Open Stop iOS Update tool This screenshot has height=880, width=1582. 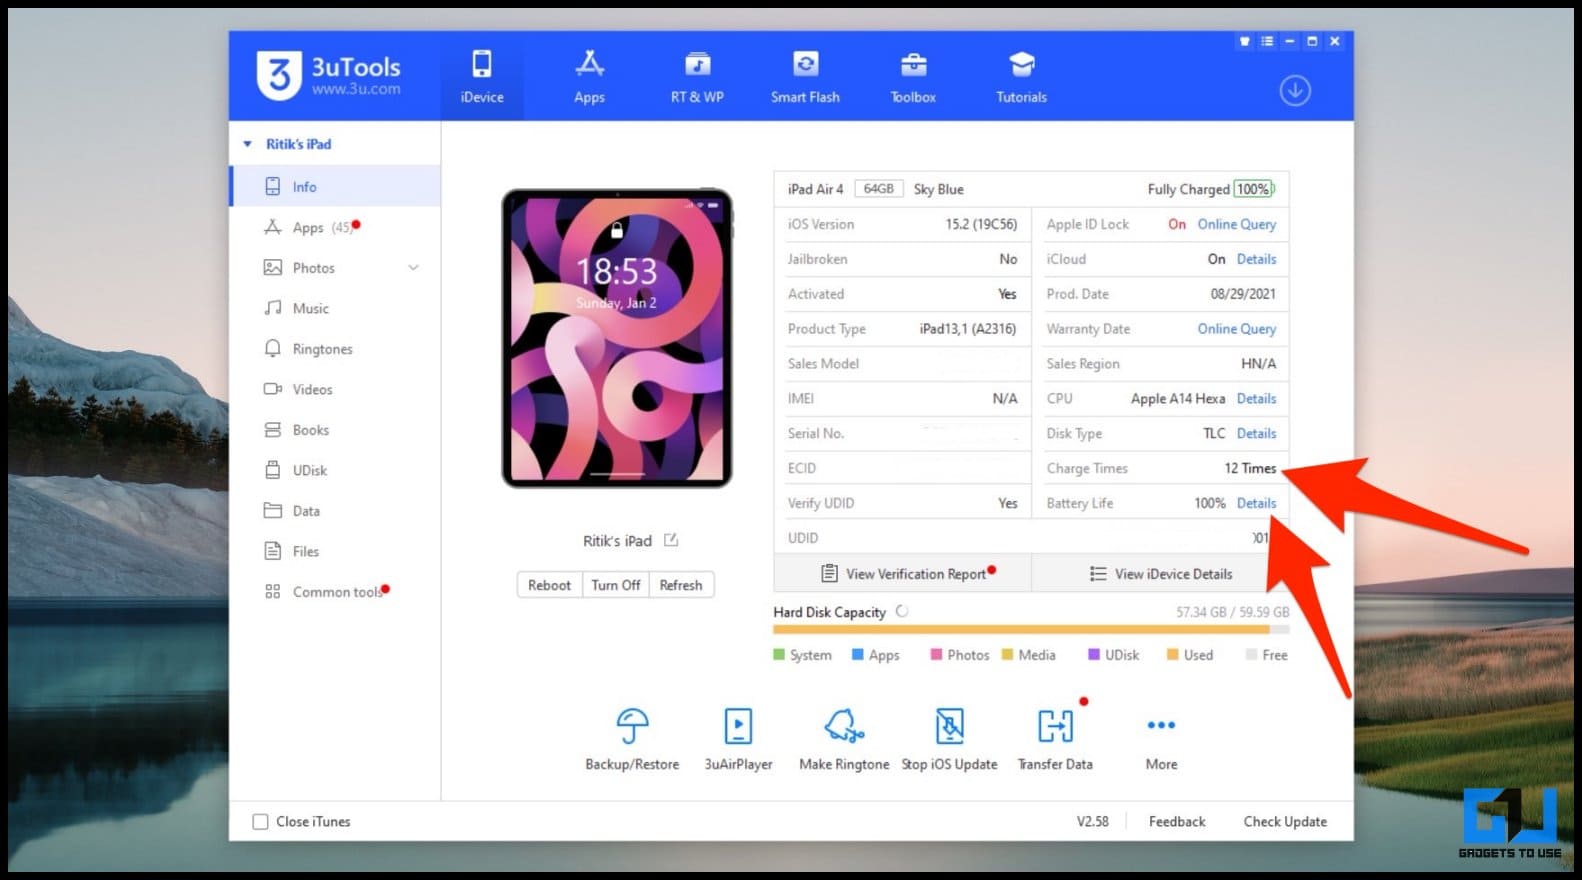click(x=949, y=740)
